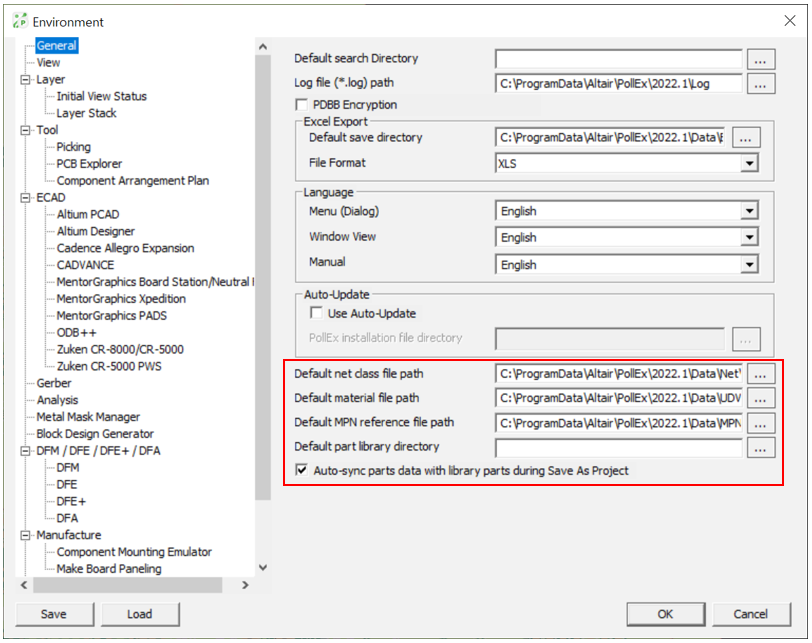Open the Manual language dropdown
The width and height of the screenshot is (812, 643).
click(x=748, y=265)
